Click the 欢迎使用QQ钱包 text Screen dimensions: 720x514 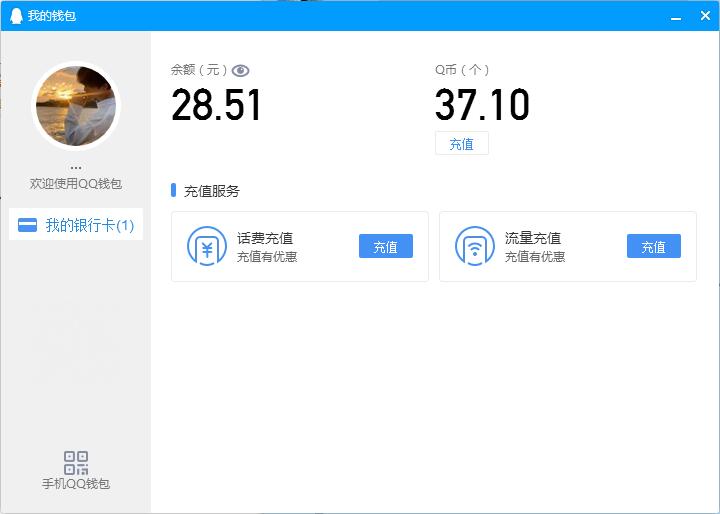(76, 184)
